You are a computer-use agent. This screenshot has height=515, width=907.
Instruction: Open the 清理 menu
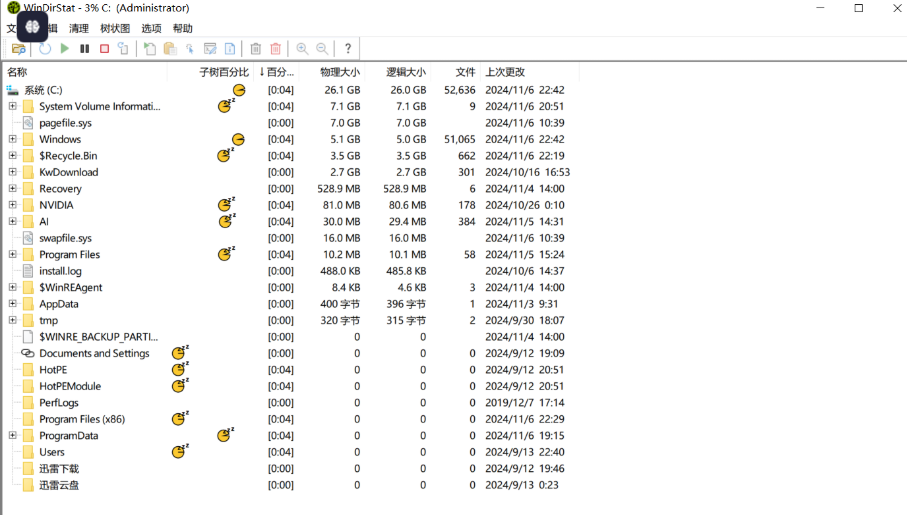pos(79,28)
